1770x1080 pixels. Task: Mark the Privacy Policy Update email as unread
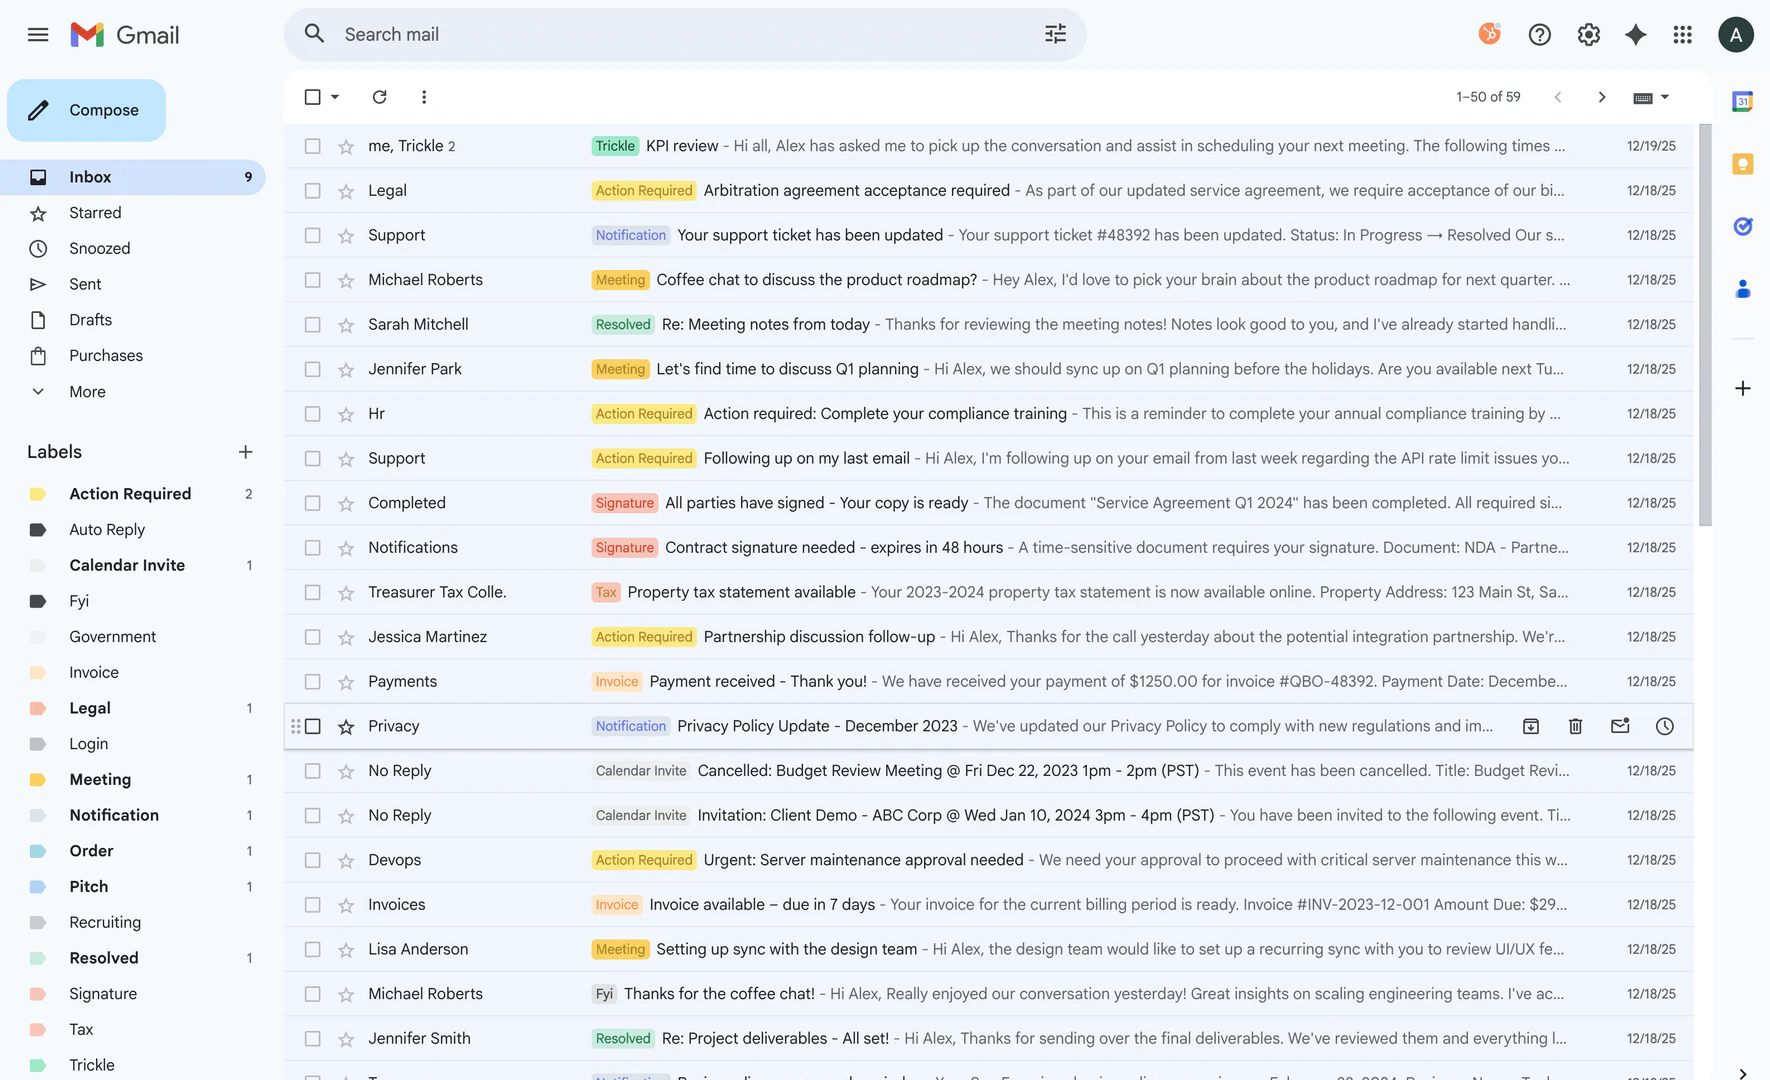click(x=1620, y=726)
